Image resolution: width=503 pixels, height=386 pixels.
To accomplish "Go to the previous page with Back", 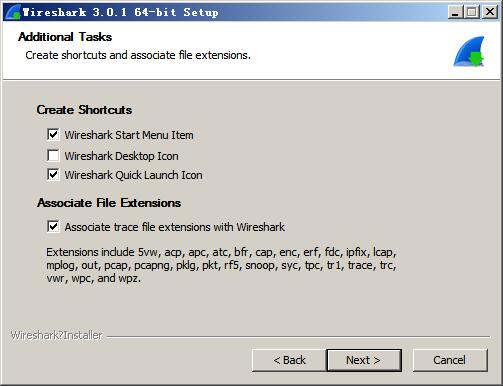I will point(289,360).
